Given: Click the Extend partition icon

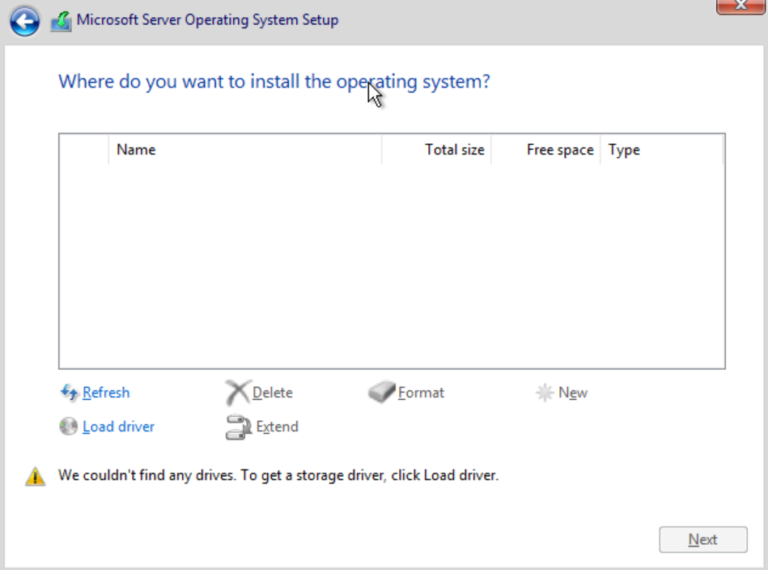Looking at the screenshot, I should [239, 427].
